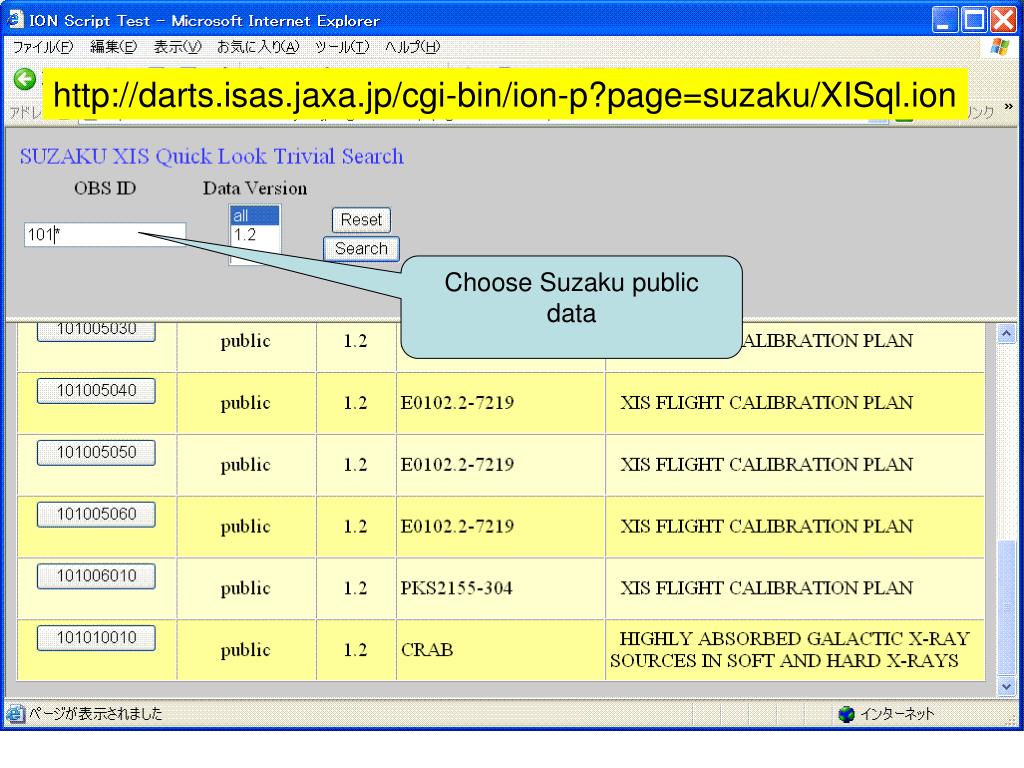Viewport: 1024px width, 768px height.
Task: Click E0102.2-7219 in the 101005060 row
Action: pos(457,526)
